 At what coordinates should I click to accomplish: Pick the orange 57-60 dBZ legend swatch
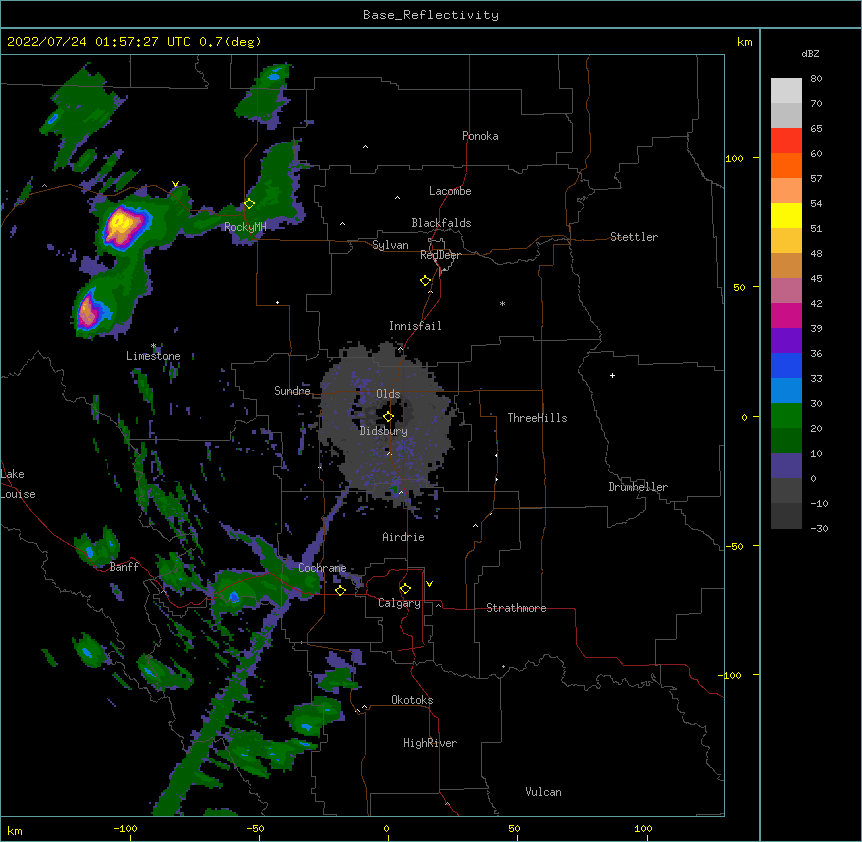(786, 165)
